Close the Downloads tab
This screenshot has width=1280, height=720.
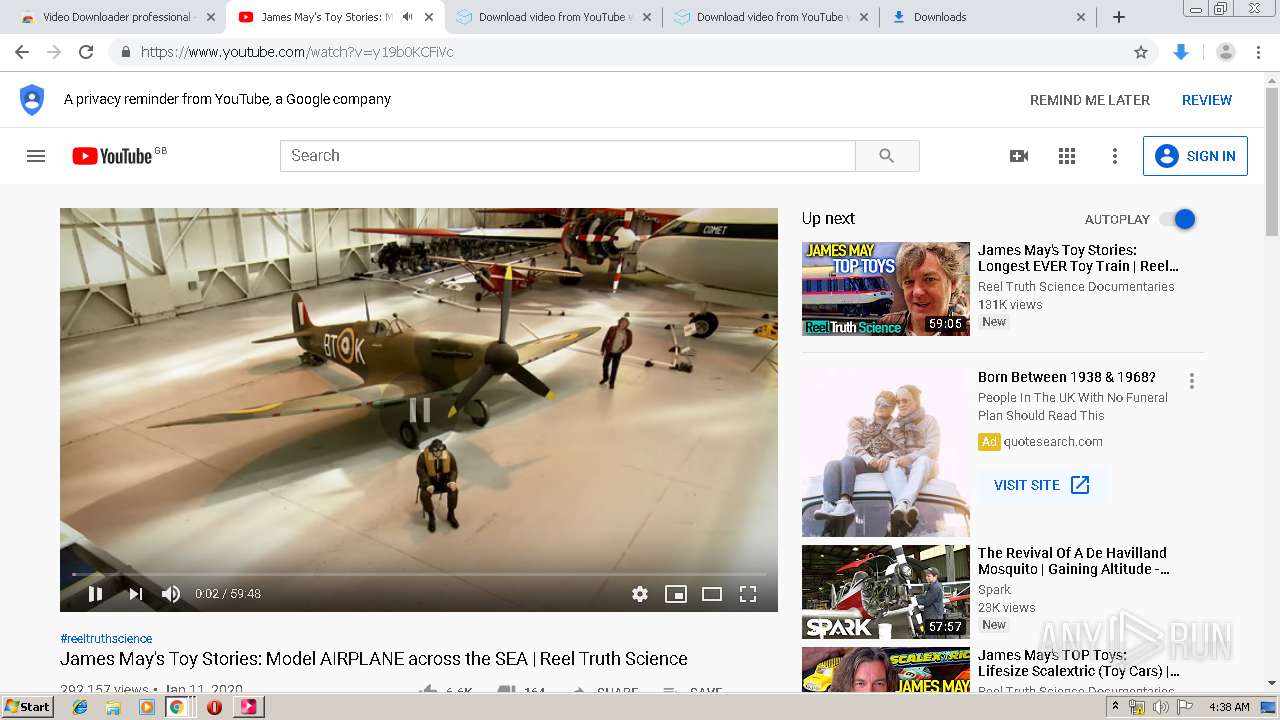point(1080,17)
